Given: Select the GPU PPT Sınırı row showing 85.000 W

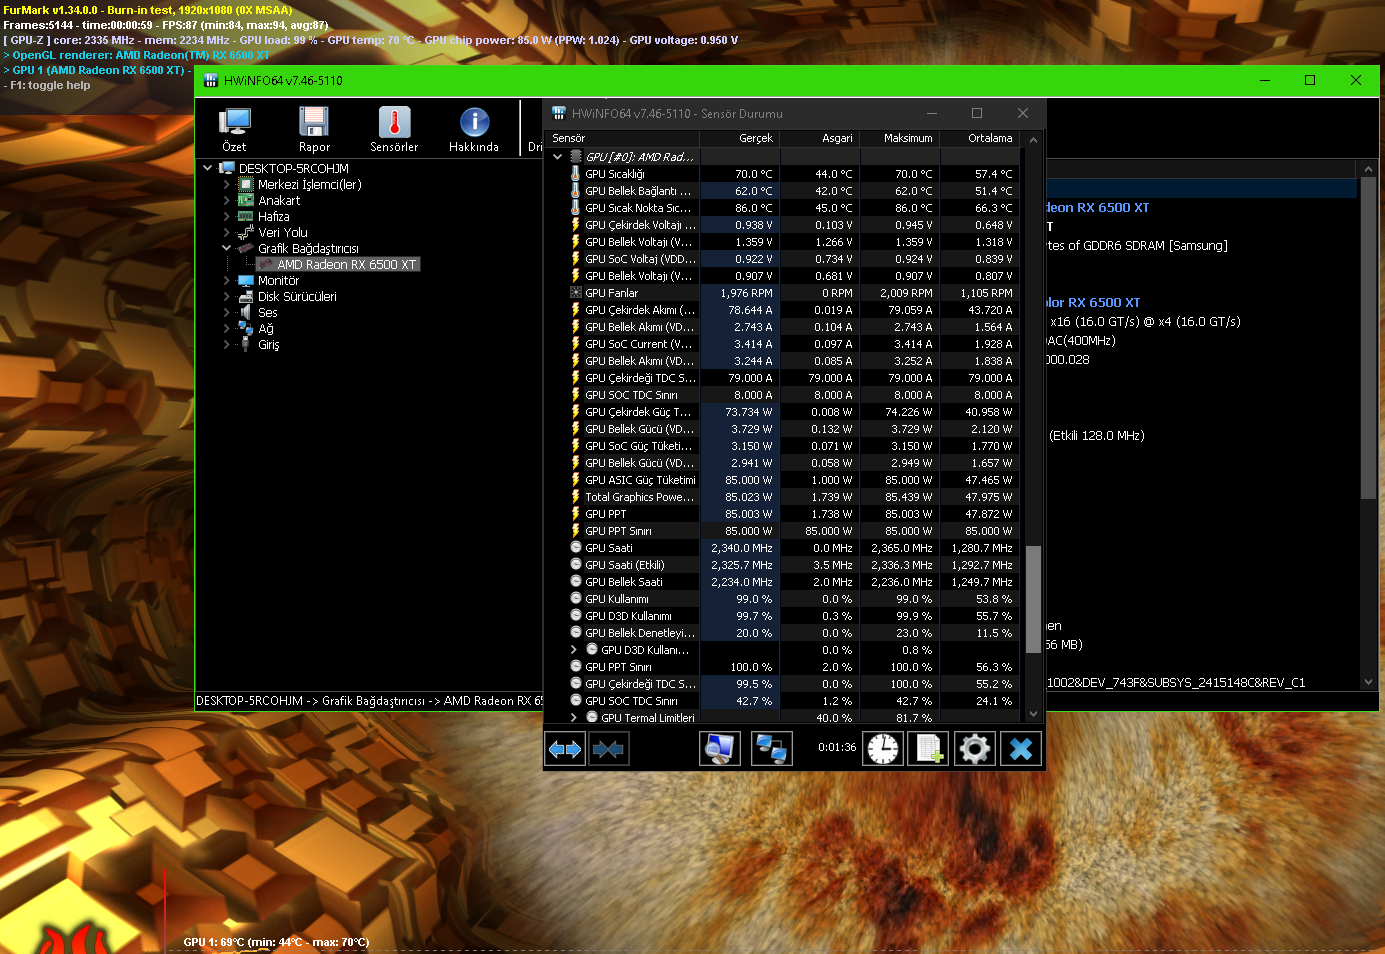Looking at the screenshot, I should (783, 531).
